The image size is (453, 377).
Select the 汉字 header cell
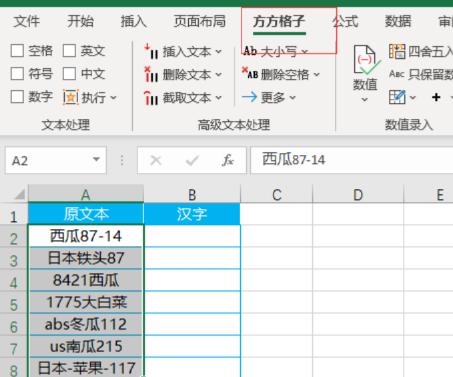pos(192,214)
